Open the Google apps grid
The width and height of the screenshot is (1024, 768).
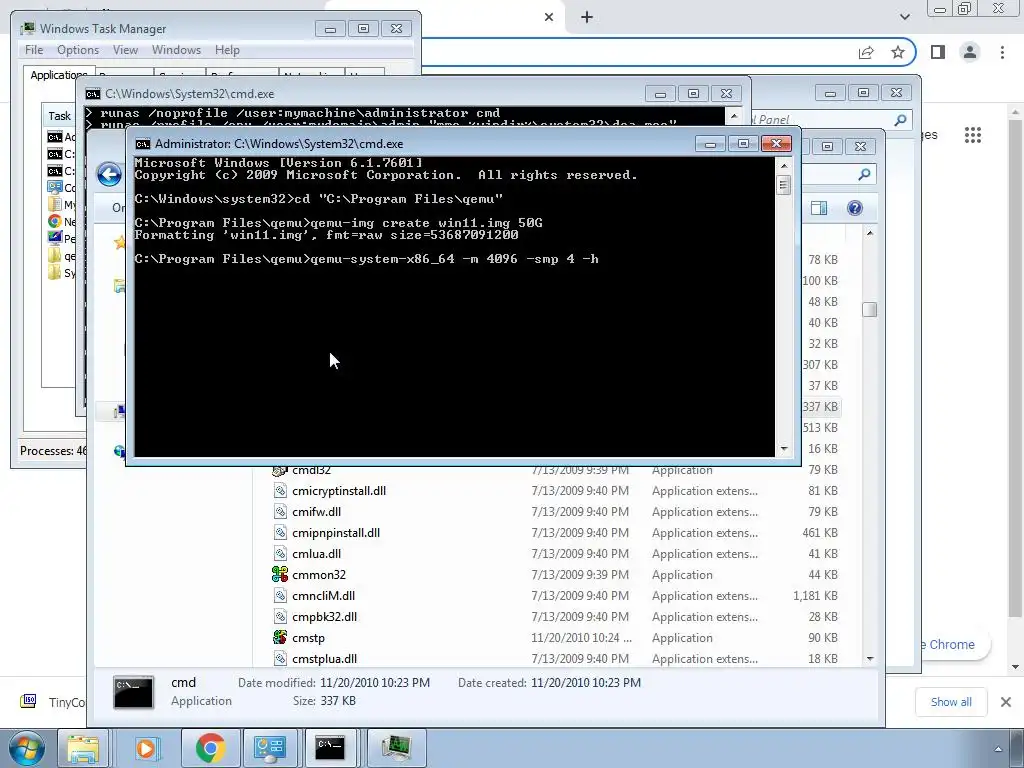point(973,135)
